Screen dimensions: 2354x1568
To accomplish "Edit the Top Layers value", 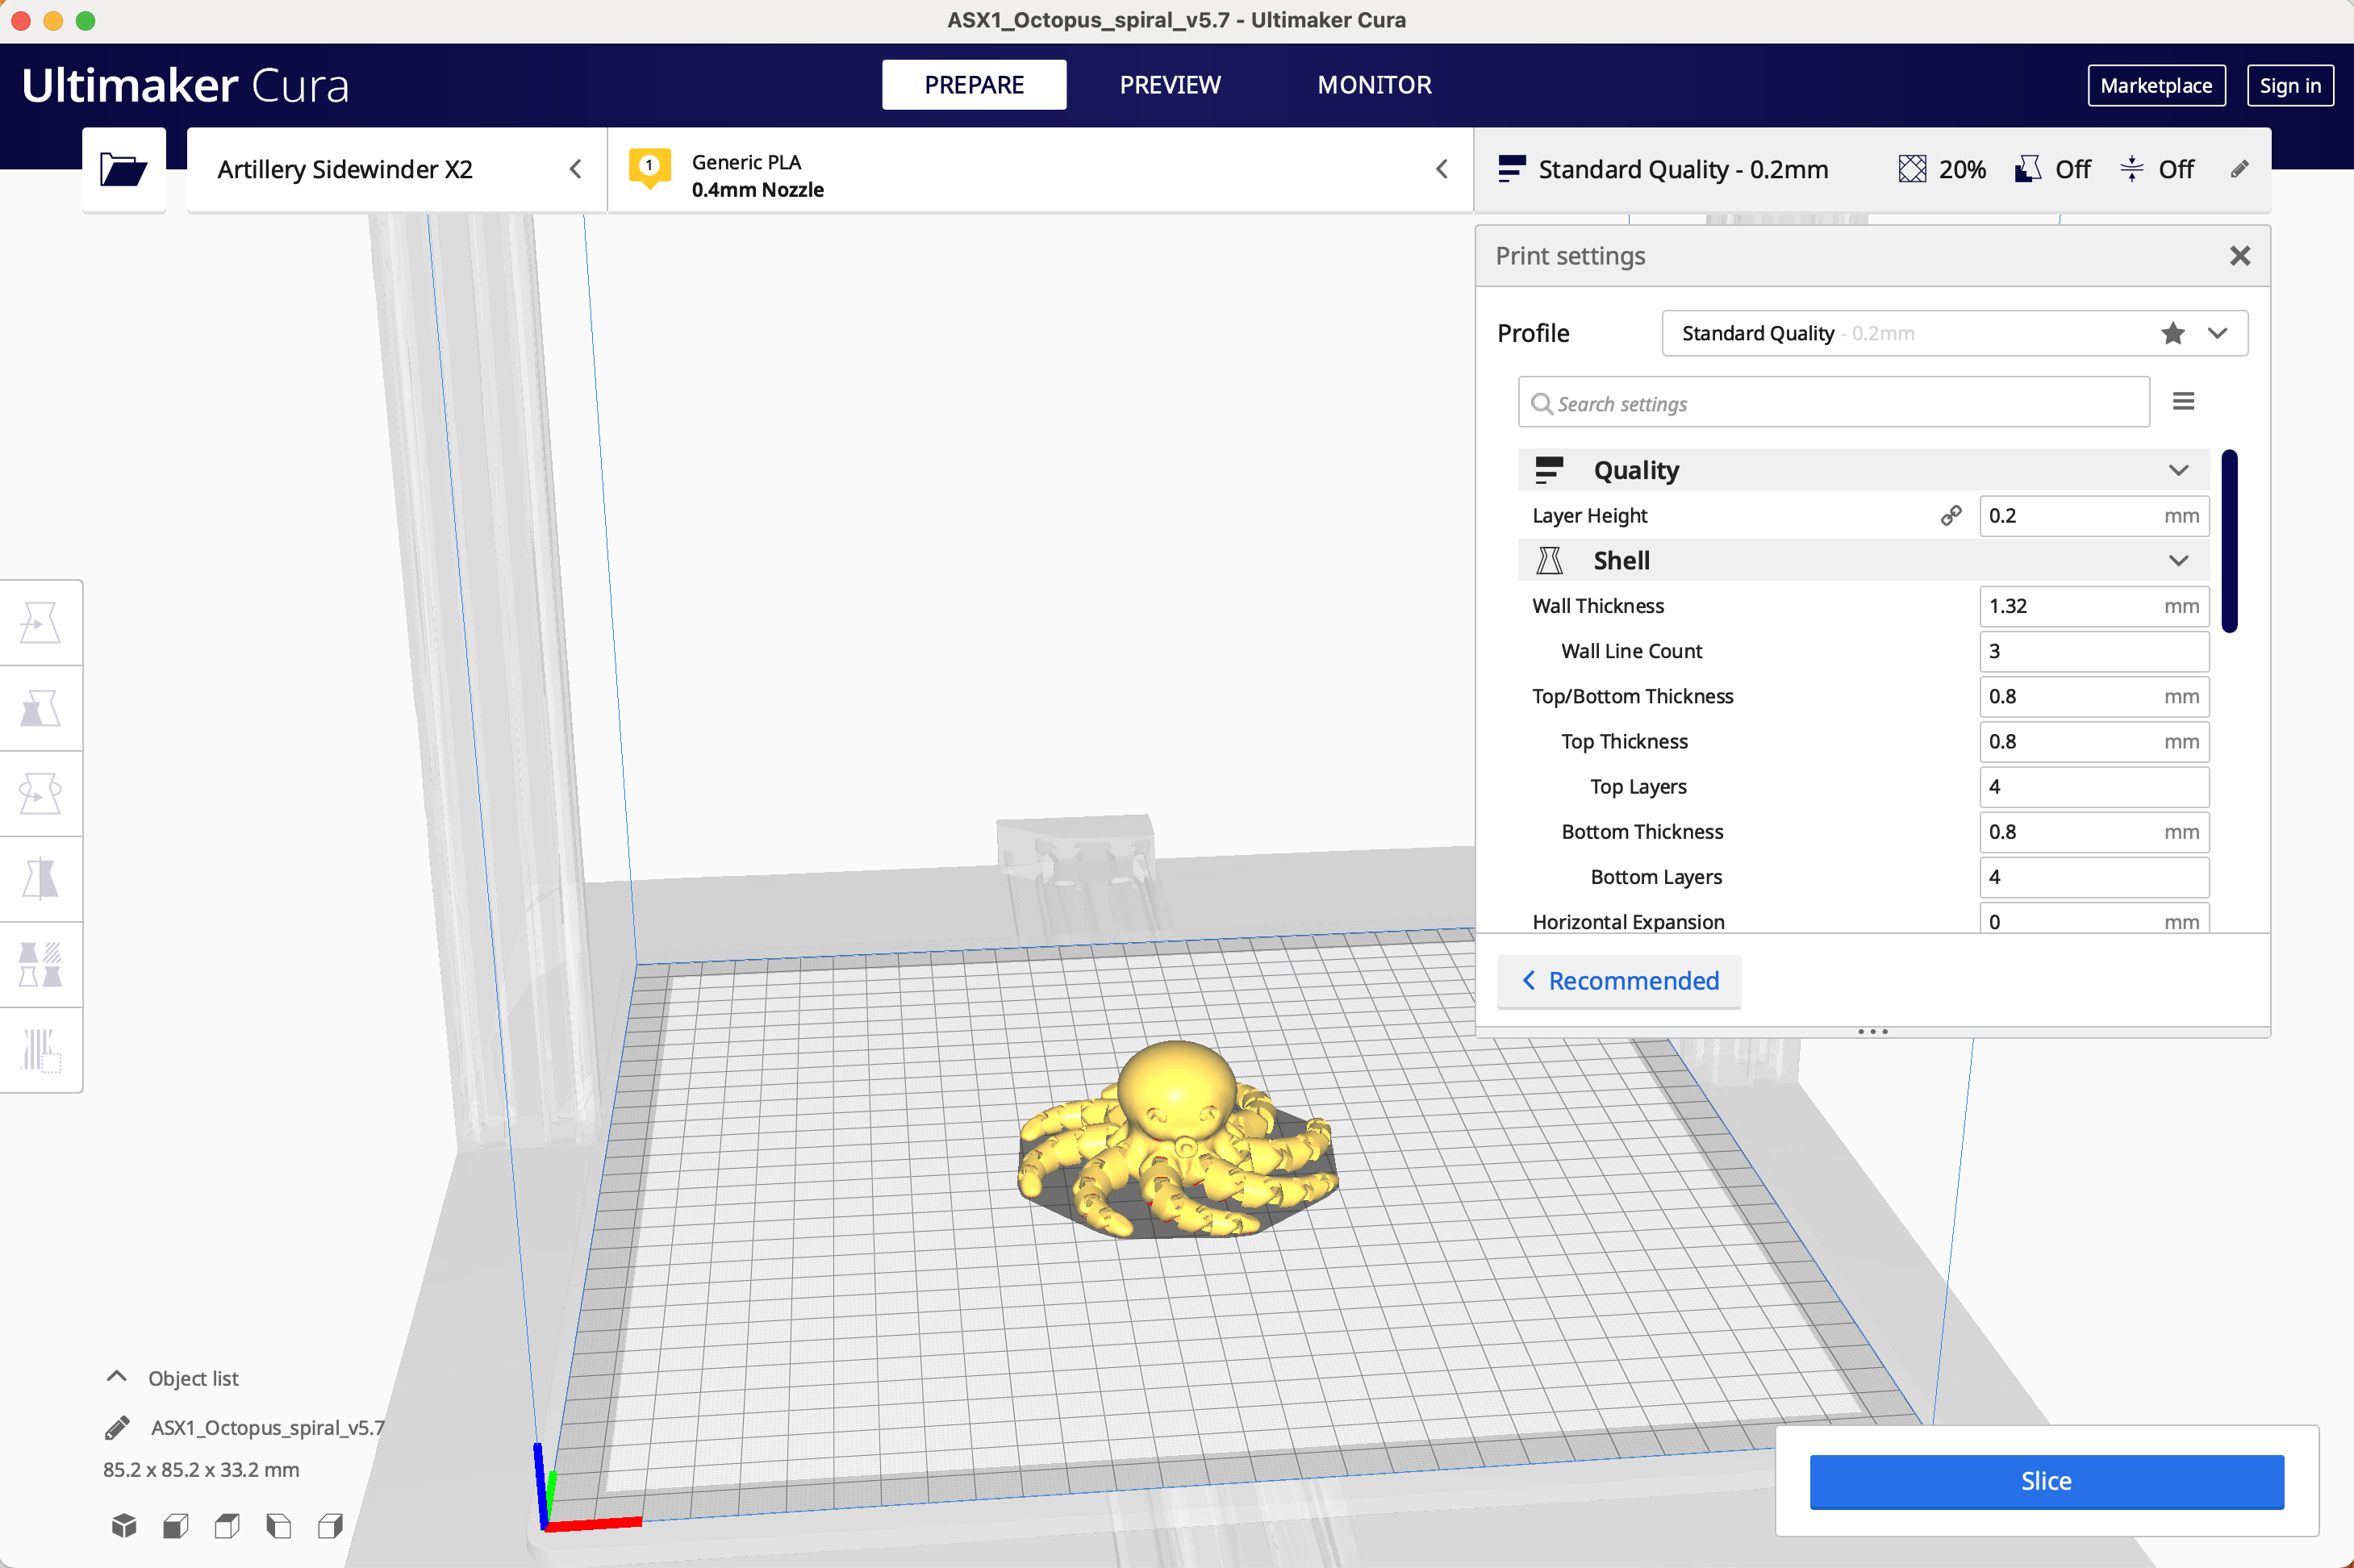I will pyautogui.click(x=2094, y=787).
